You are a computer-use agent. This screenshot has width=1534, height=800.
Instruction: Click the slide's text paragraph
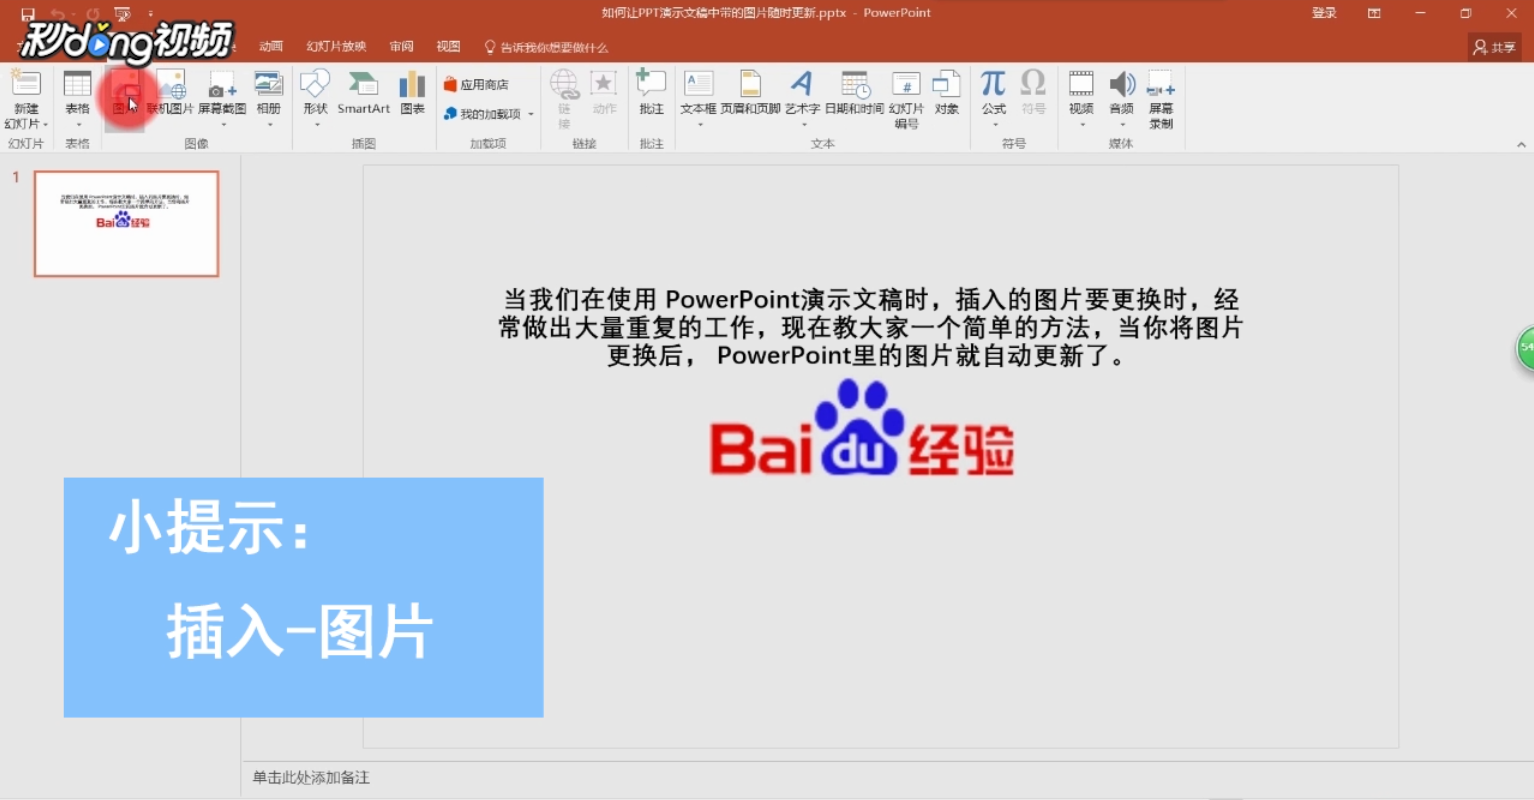tap(870, 327)
